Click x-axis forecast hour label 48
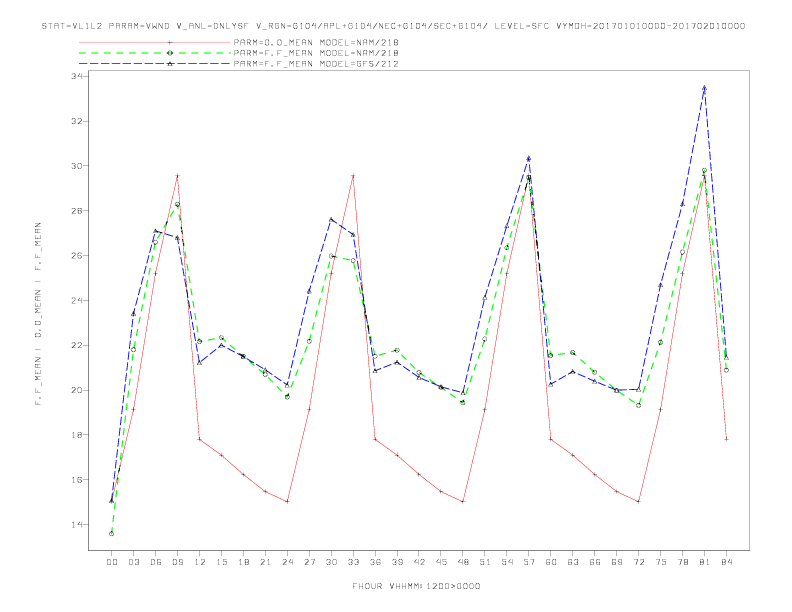792x612 pixels. pos(463,562)
